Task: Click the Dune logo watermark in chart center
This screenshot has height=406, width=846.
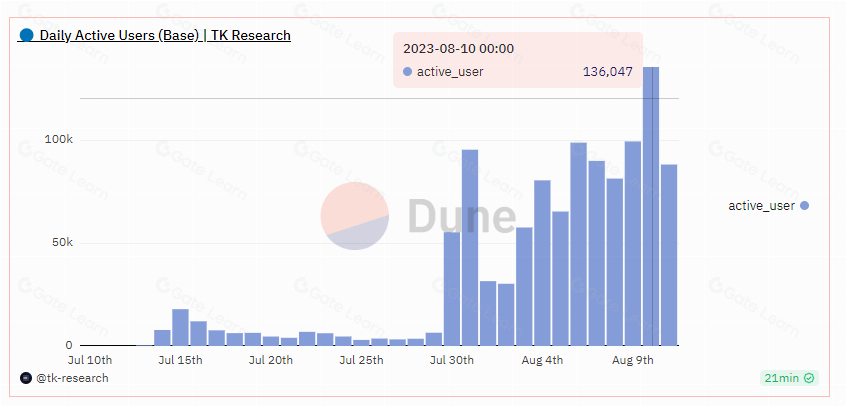Action: coord(418,215)
